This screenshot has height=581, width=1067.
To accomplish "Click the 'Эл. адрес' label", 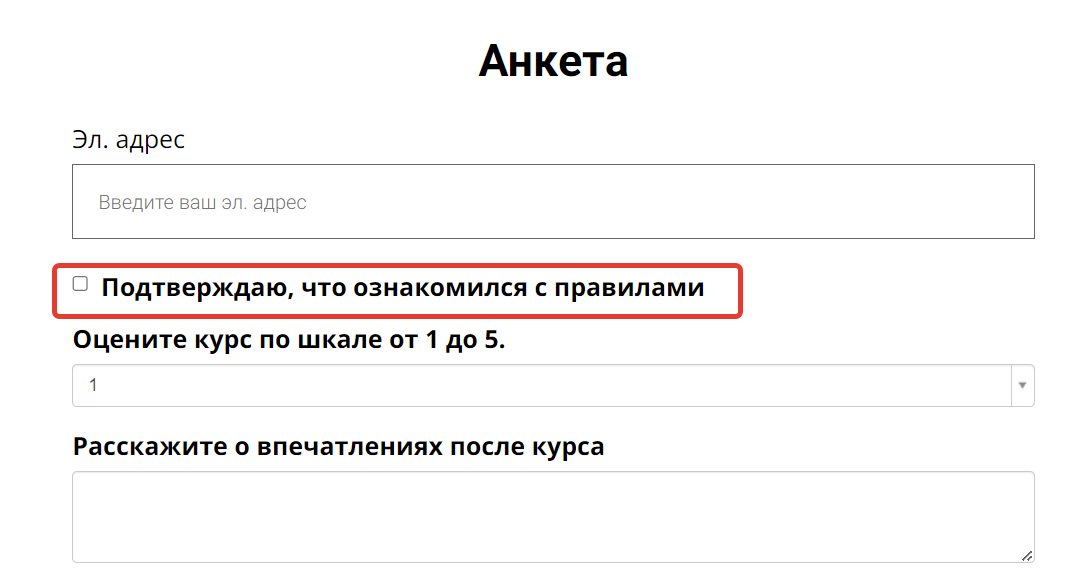I will click(x=129, y=139).
